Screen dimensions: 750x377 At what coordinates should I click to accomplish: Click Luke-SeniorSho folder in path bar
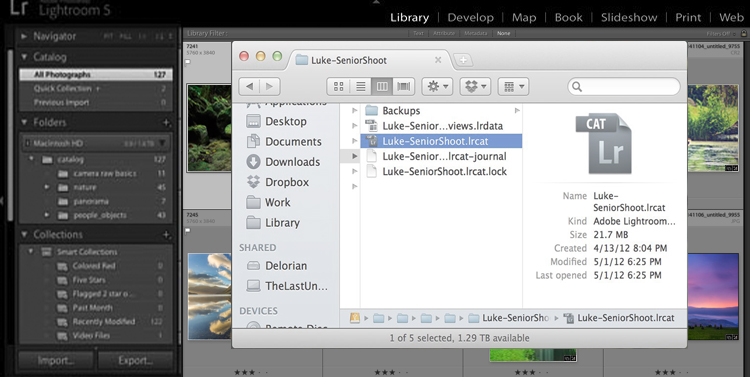click(508, 318)
